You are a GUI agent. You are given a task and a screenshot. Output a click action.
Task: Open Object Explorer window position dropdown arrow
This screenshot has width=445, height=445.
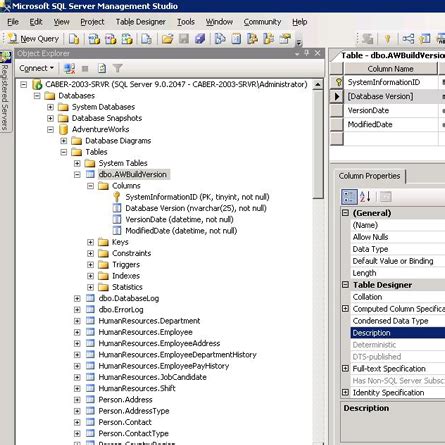(x=297, y=53)
